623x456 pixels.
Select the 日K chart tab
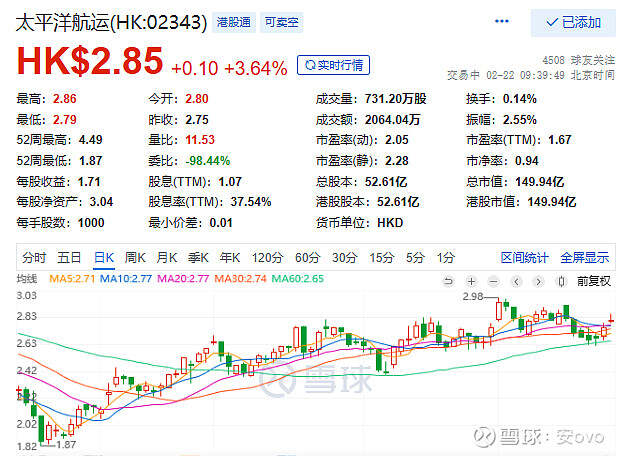pyautogui.click(x=104, y=258)
